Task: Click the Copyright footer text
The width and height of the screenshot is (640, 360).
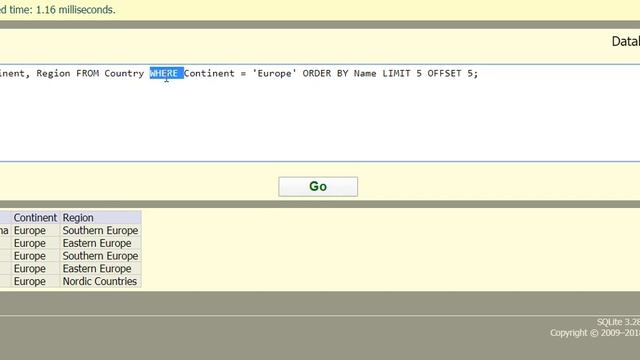Action: (x=595, y=333)
